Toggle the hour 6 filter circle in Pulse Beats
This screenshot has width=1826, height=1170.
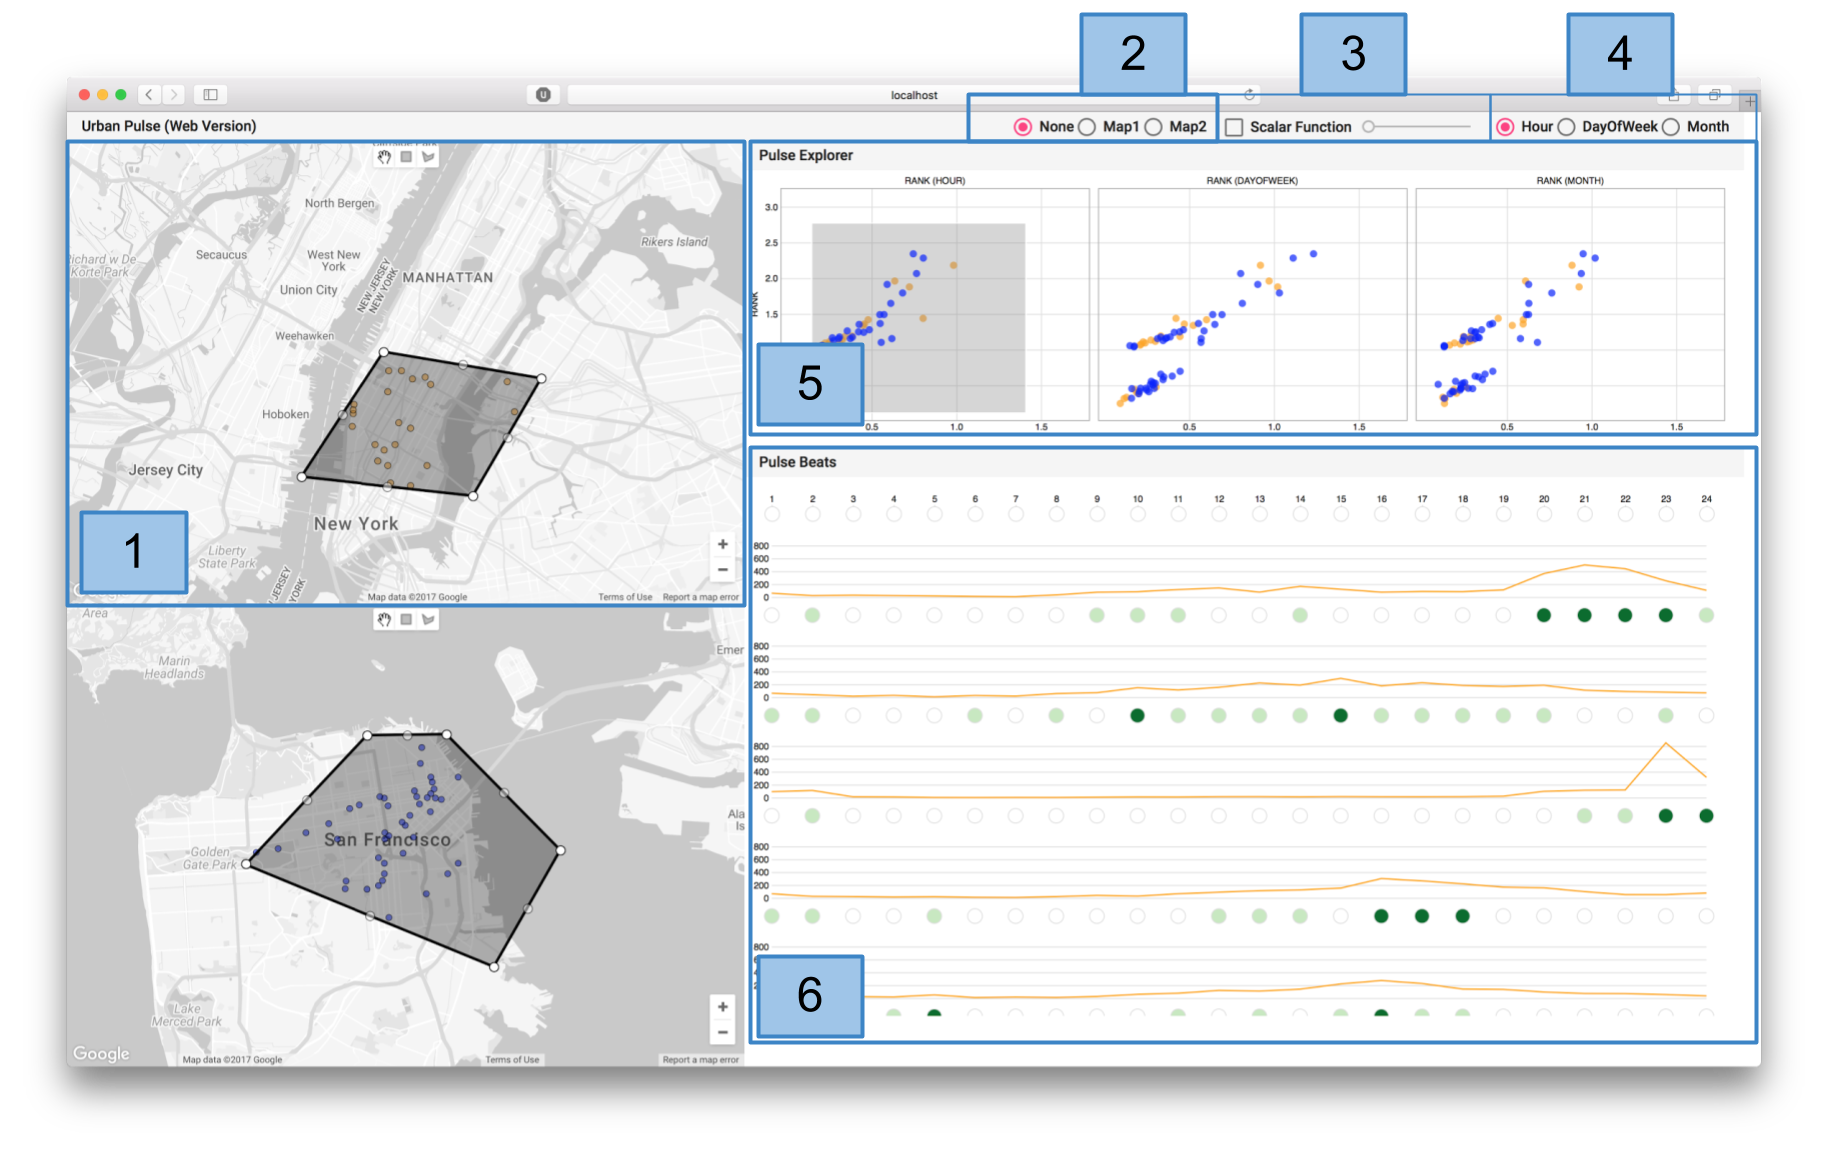975,514
